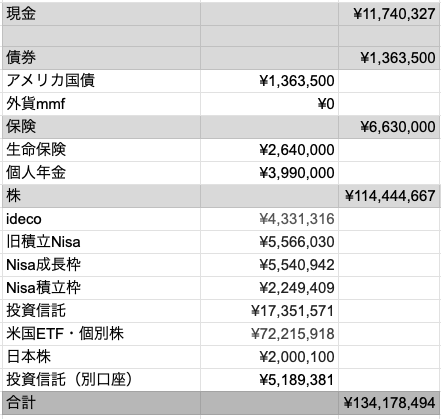441x419 pixels.
Task: Click the ¥72,215,918 value cell
Action: pos(269,334)
